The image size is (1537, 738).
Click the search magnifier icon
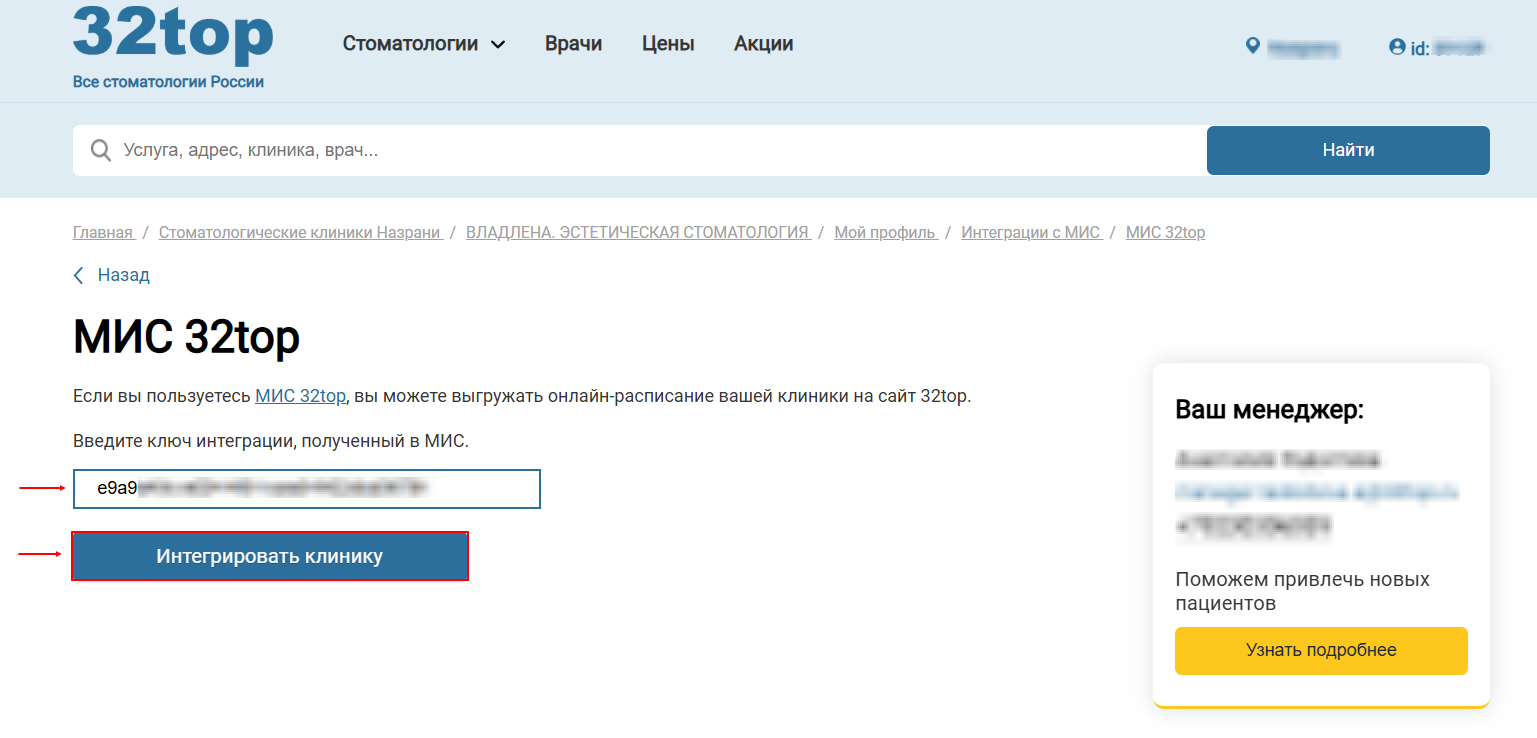click(101, 150)
